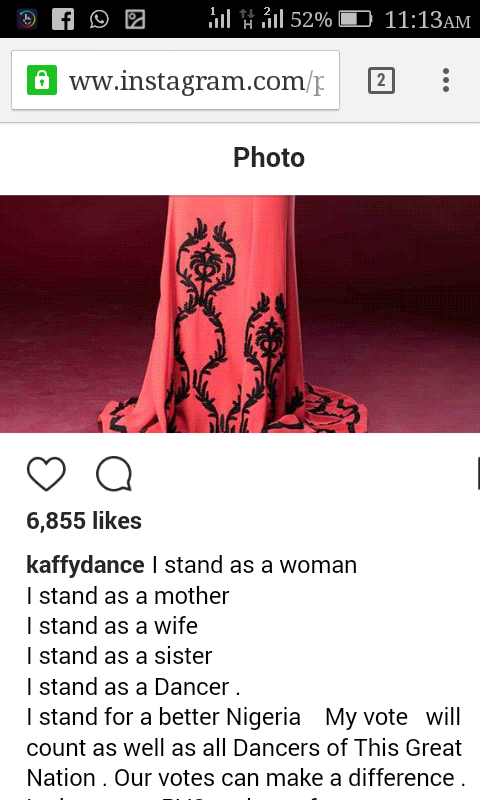Tap image gallery notification icon
Viewport: 480px width, 800px height.
pos(135,20)
